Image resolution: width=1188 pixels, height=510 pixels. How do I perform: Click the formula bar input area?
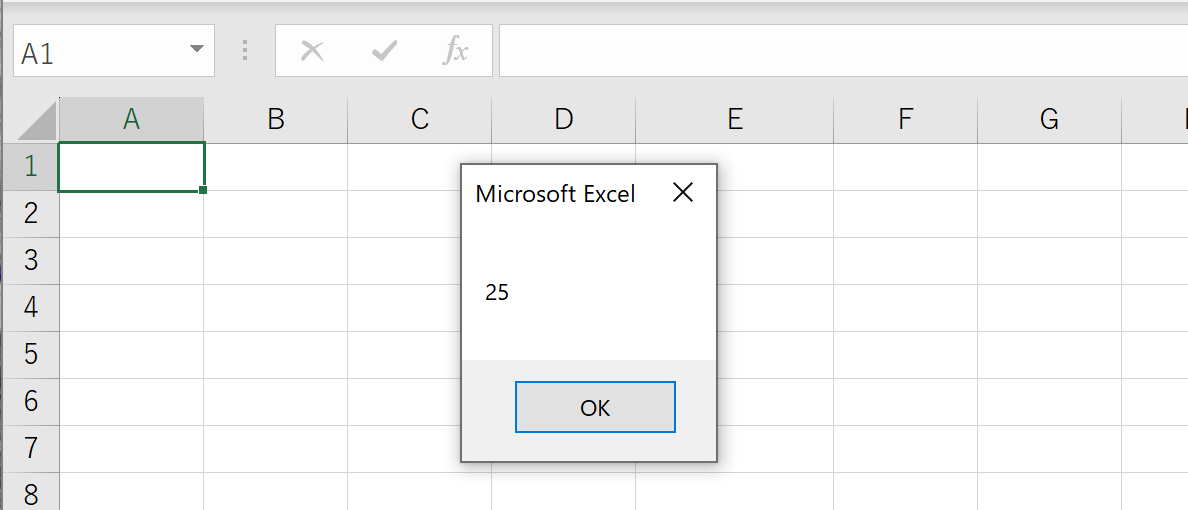[x=843, y=51]
